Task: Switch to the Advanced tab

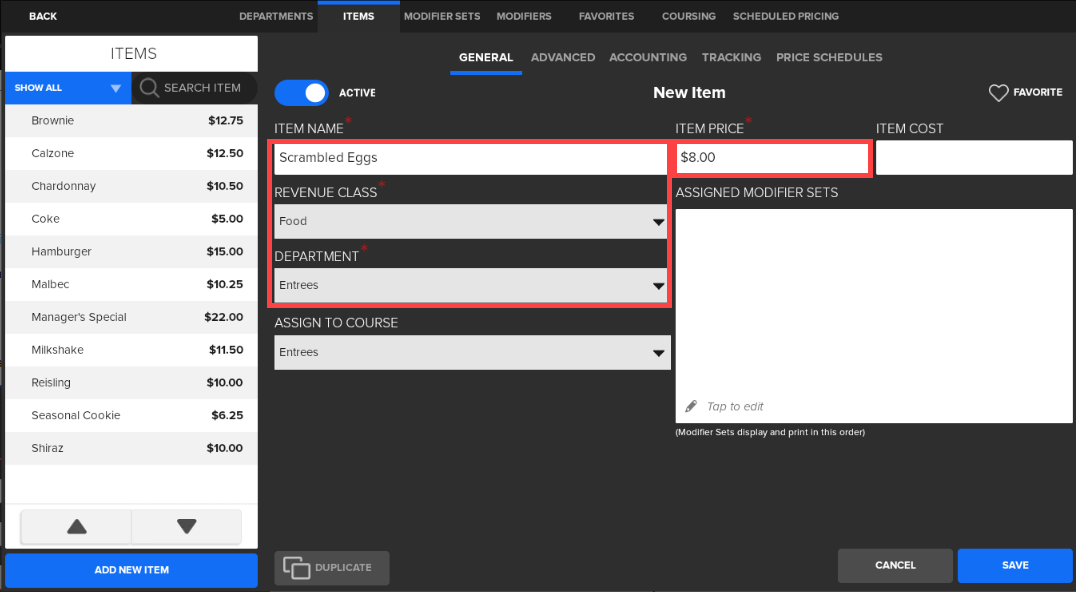Action: click(563, 58)
